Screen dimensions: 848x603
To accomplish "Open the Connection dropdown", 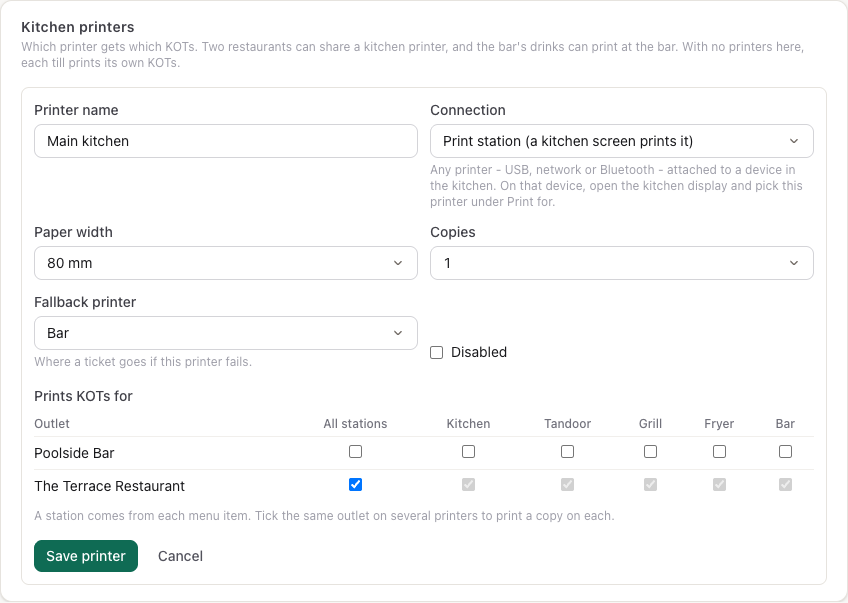I will (x=621, y=141).
